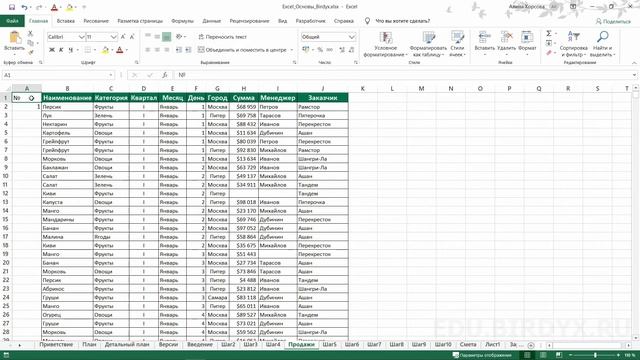Add a new sheet with plus button
The width and height of the screenshot is (640, 360).
pyautogui.click(x=531, y=345)
